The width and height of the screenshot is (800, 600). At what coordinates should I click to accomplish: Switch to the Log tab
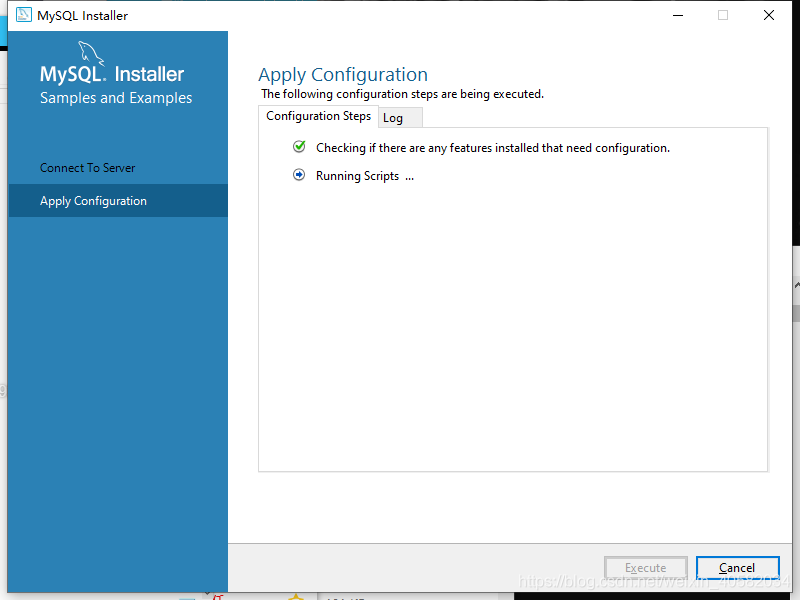click(x=400, y=118)
